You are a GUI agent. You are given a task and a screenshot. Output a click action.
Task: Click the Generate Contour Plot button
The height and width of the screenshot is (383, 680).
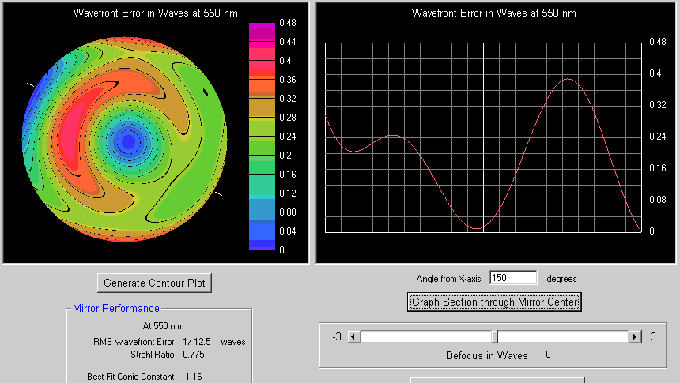pyautogui.click(x=154, y=283)
